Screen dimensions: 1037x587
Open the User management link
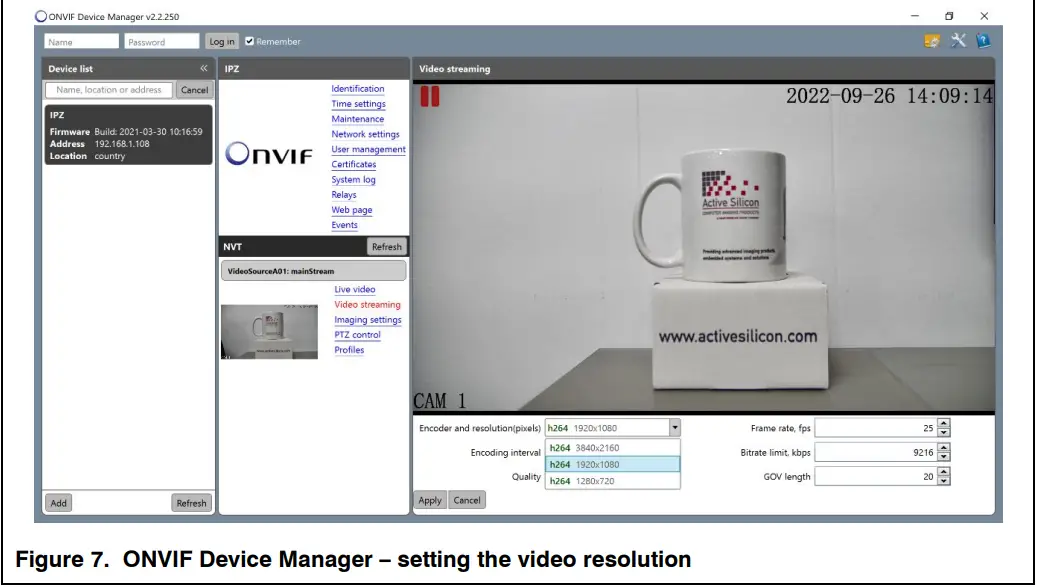point(370,149)
